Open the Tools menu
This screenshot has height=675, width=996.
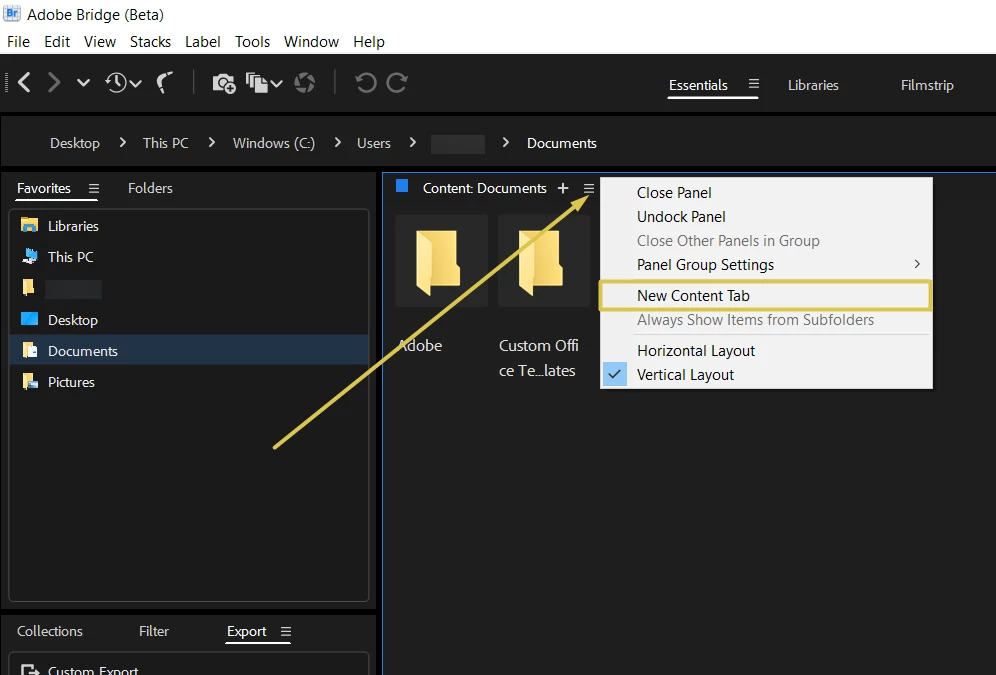[252, 42]
